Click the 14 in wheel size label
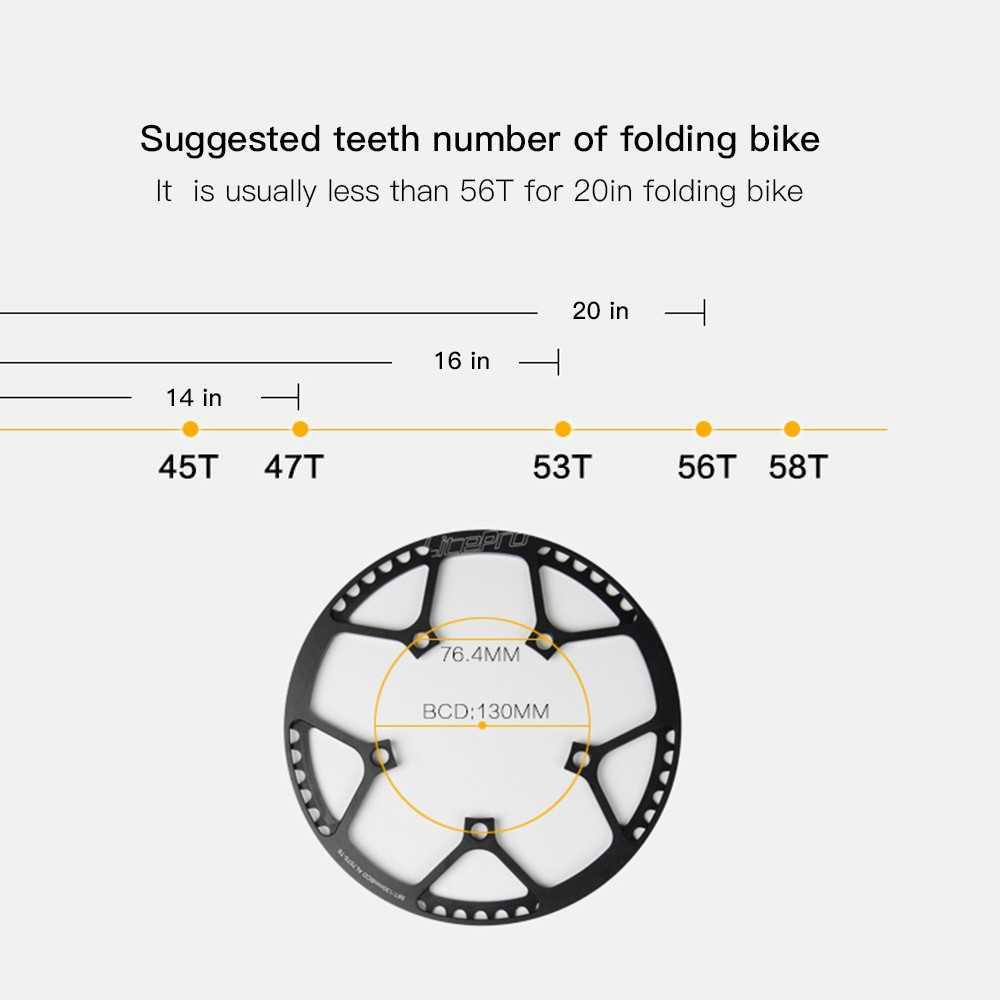 (194, 398)
